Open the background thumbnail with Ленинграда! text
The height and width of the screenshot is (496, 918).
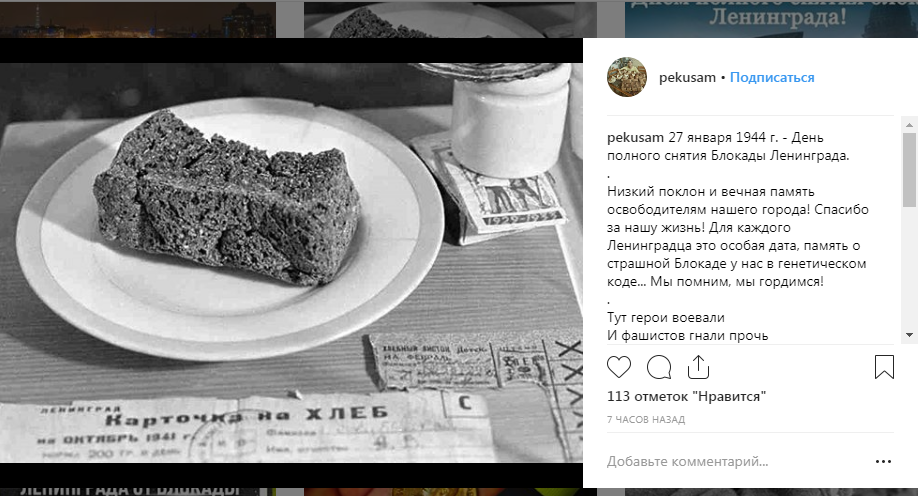click(x=771, y=19)
